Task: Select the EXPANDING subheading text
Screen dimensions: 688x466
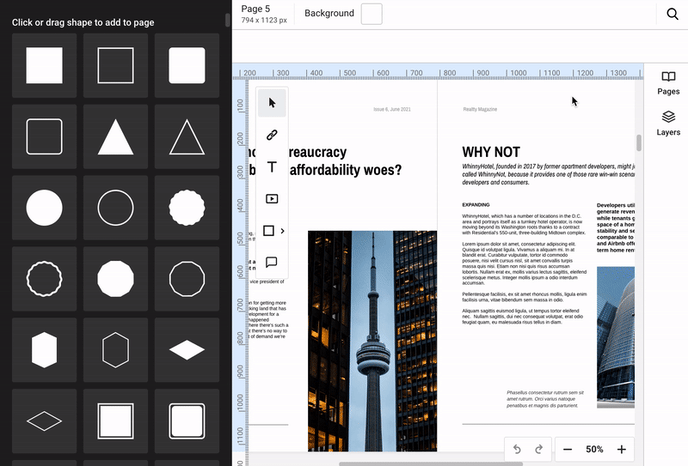Action: pos(476,205)
